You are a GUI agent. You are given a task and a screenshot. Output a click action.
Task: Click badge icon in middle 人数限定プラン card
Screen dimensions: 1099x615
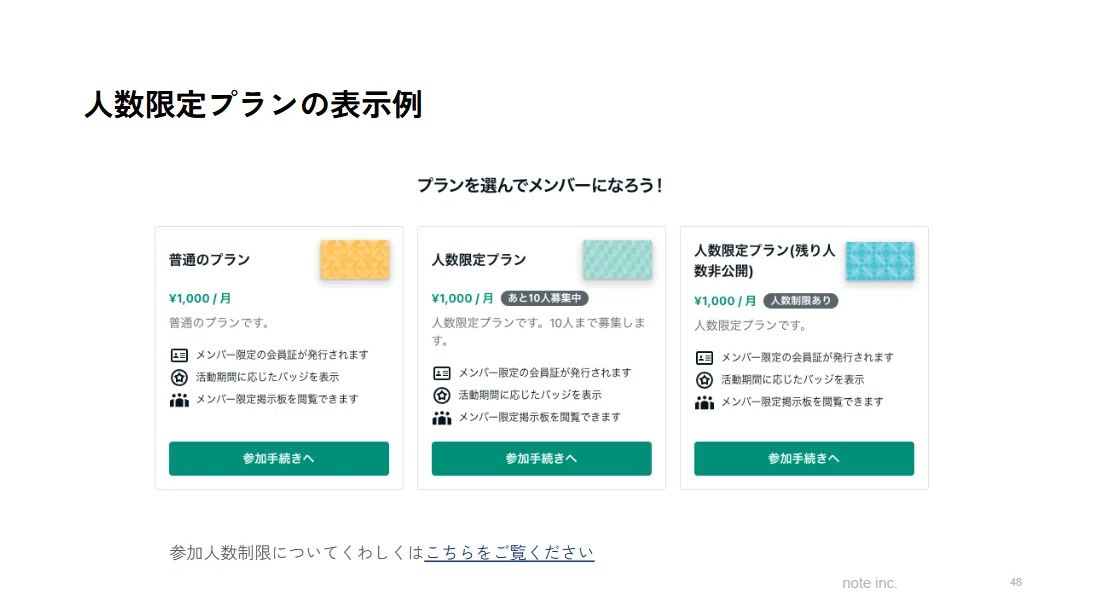click(442, 396)
